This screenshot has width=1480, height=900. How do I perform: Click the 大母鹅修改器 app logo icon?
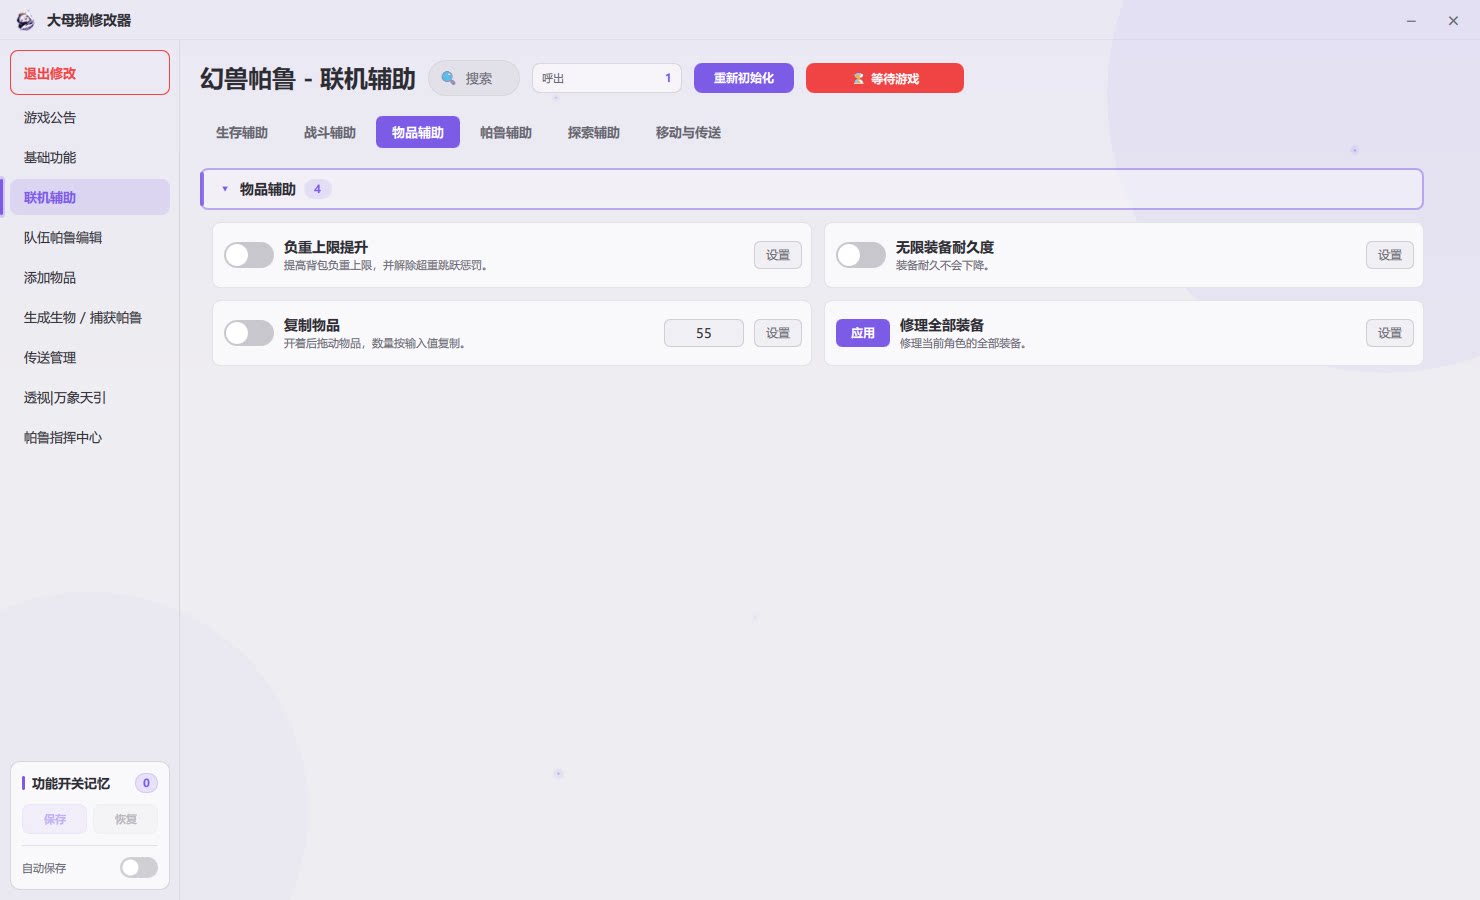pyautogui.click(x=25, y=20)
